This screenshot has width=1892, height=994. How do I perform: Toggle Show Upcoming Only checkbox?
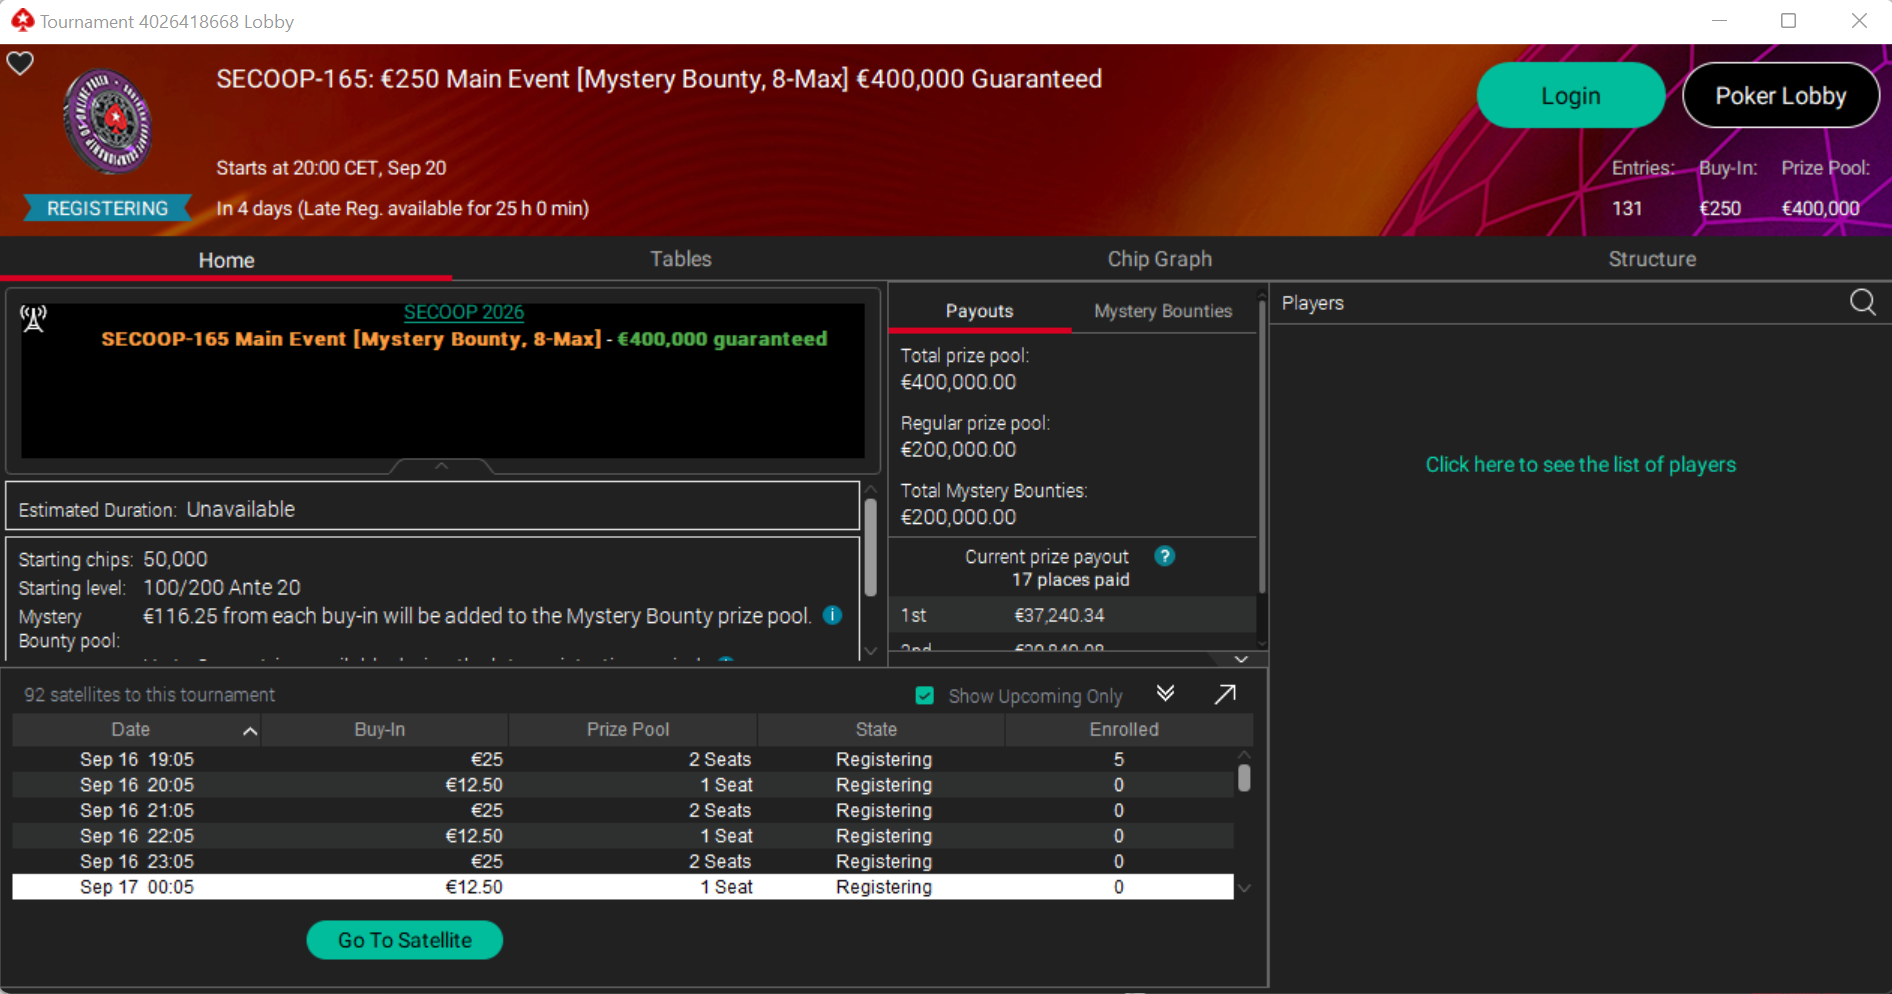coord(925,695)
